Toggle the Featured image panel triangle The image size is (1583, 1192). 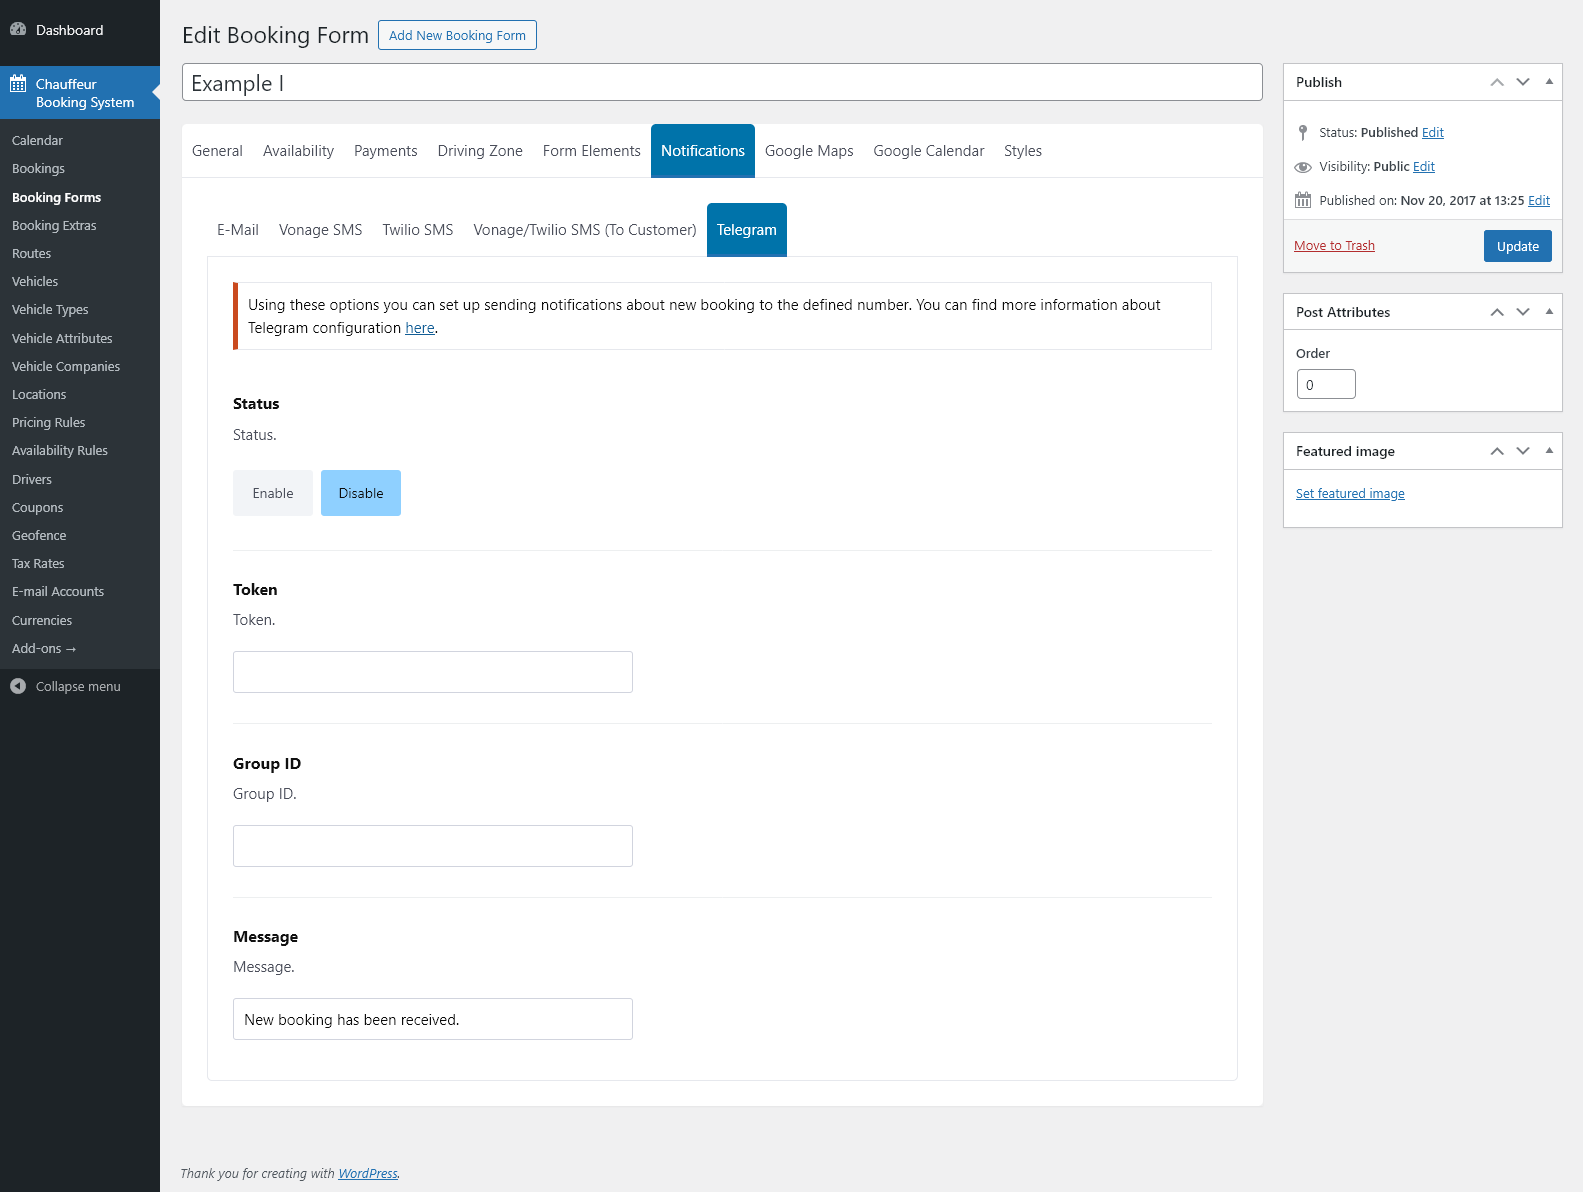pos(1549,451)
